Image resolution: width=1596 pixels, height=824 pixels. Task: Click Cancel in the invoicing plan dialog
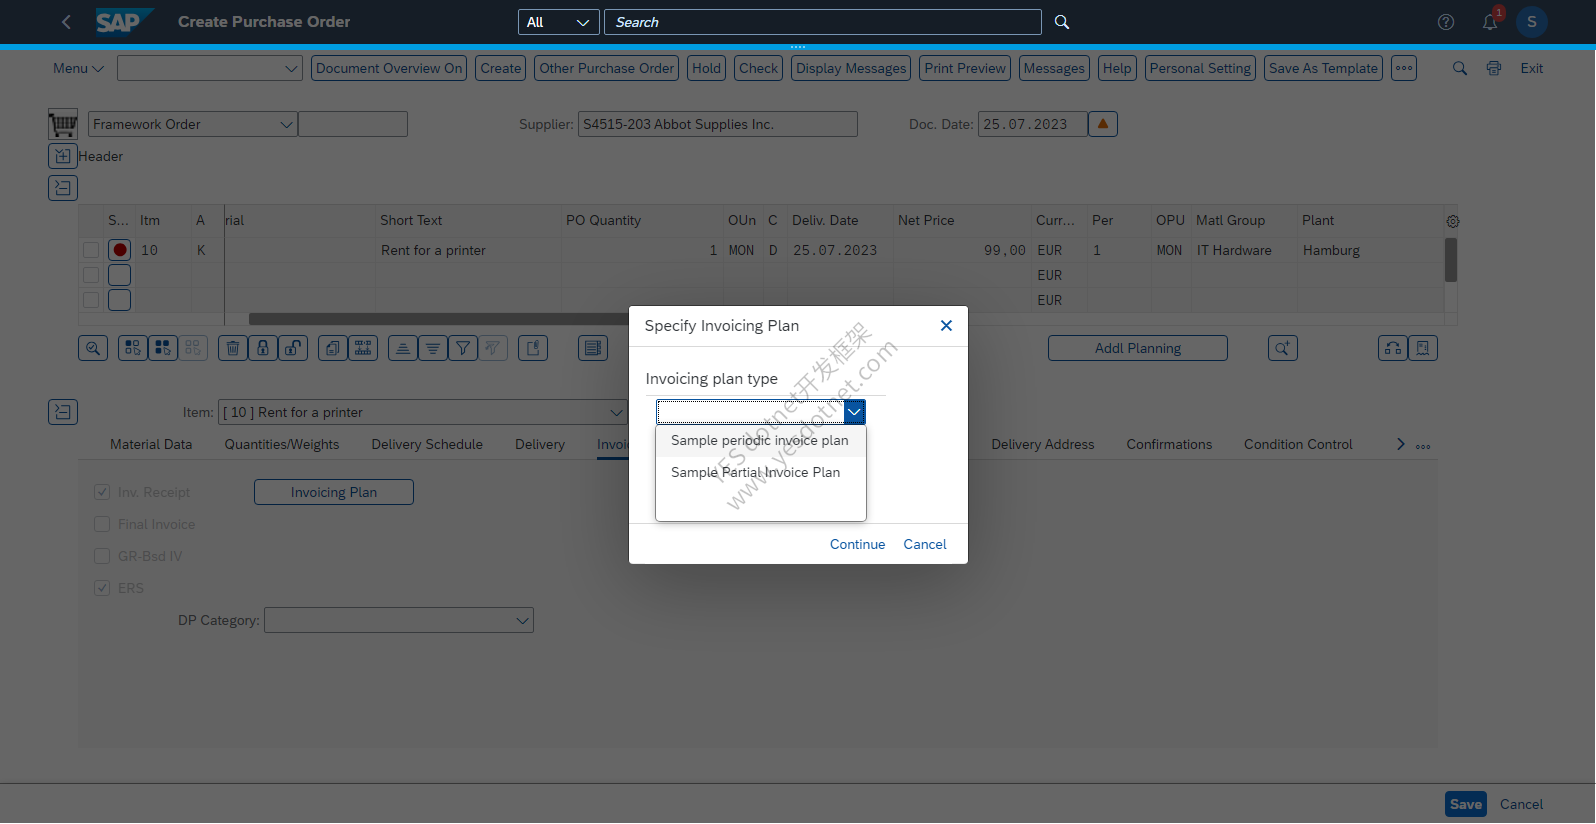pyautogui.click(x=925, y=544)
